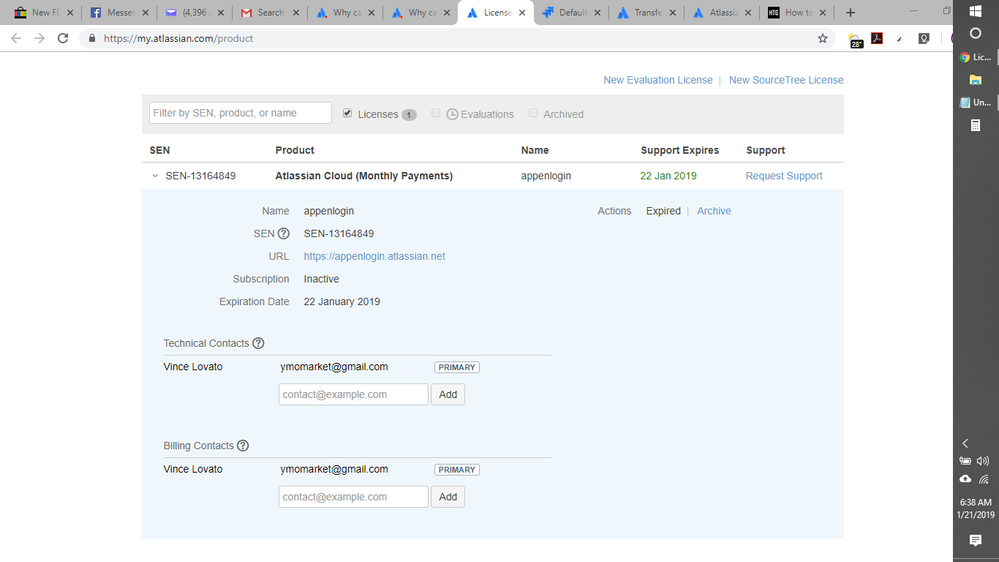
Task: Click the browser forward arrow
Action: click(x=40, y=38)
